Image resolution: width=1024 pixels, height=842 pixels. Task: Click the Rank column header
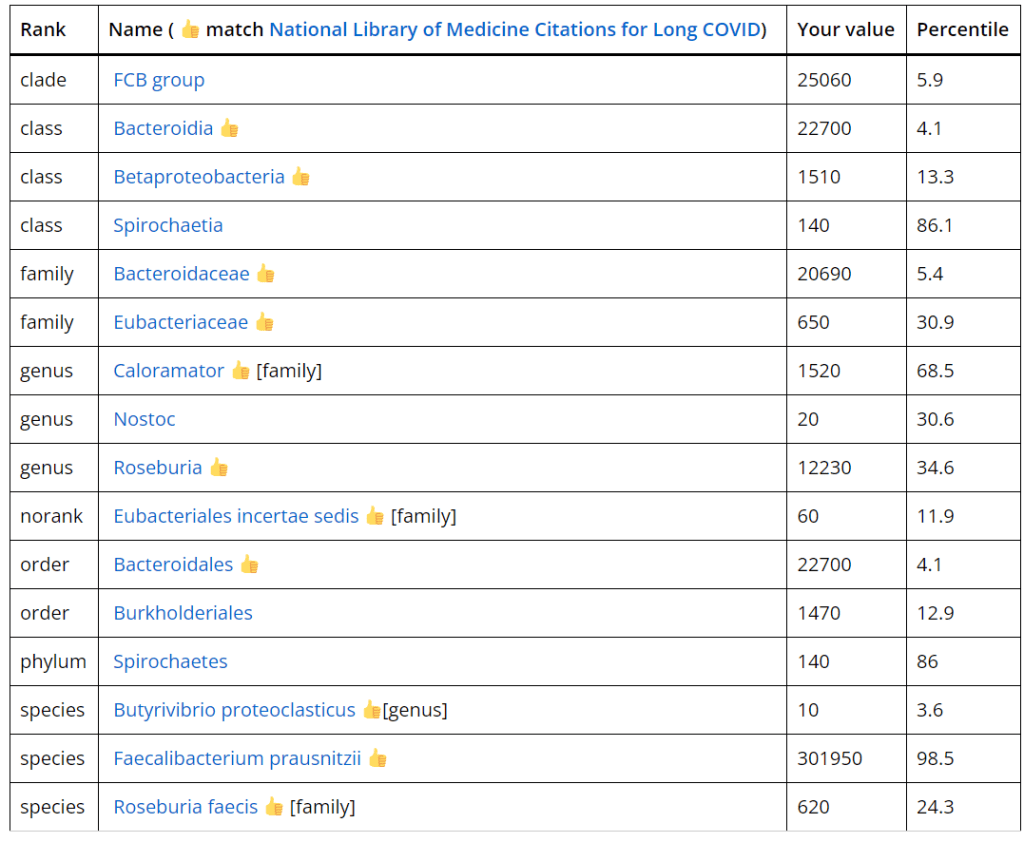click(43, 30)
